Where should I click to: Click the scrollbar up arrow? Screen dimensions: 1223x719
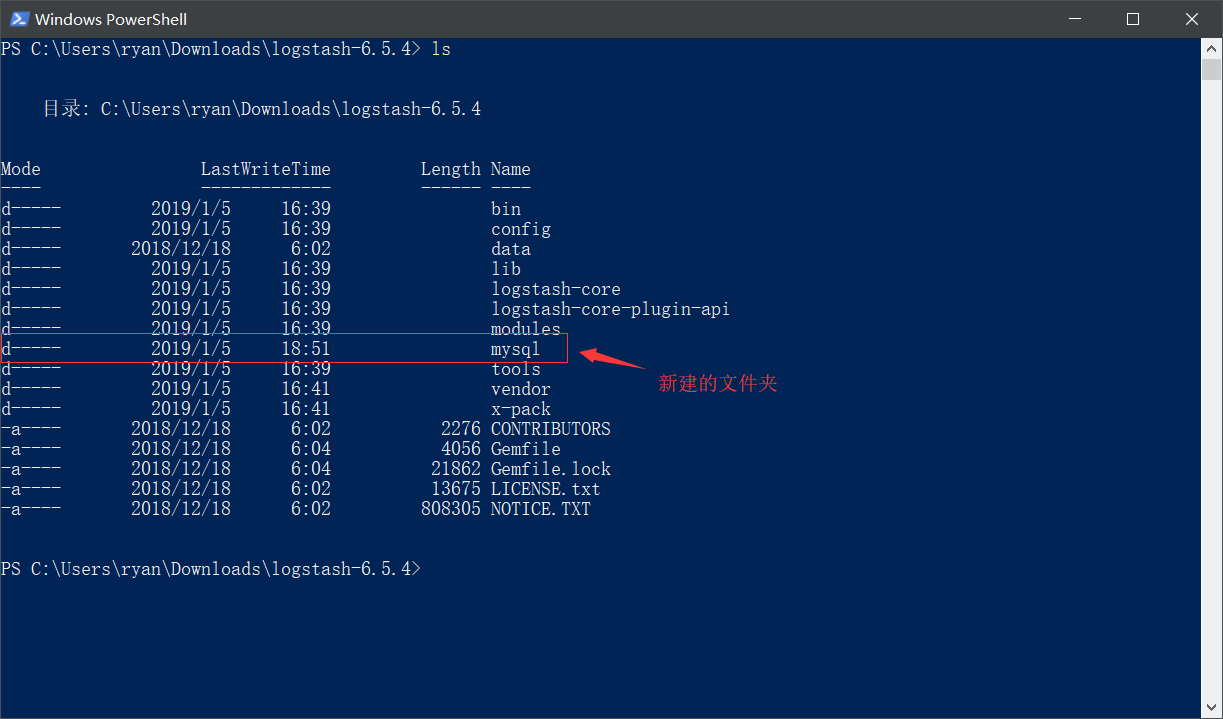[x=1211, y=48]
